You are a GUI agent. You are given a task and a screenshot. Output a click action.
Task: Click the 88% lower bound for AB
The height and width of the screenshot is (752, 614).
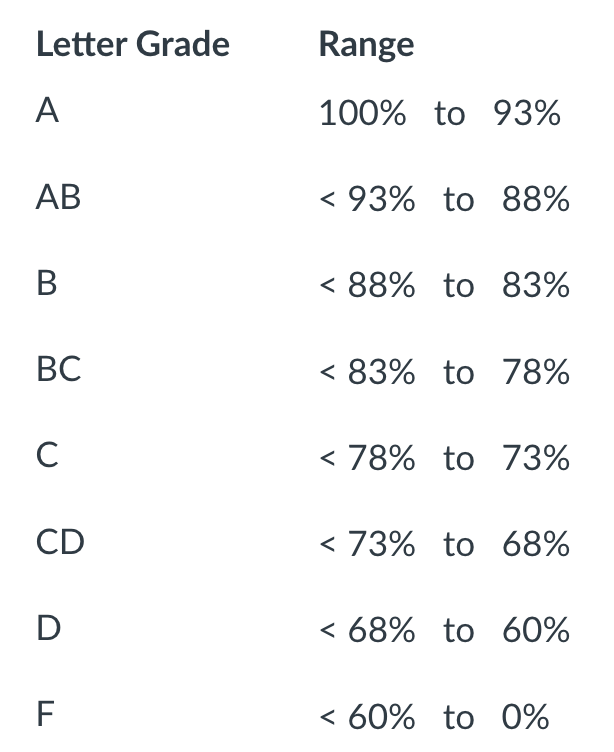536,200
